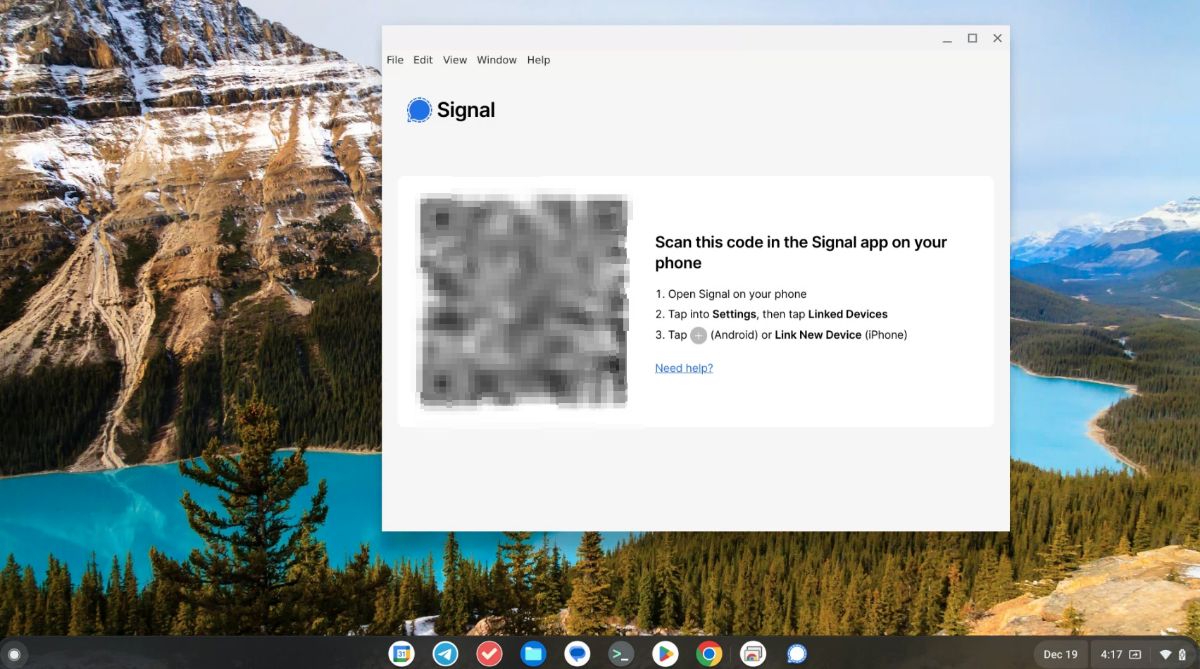Open Google Calendar from the shelf
This screenshot has width=1200, height=669.
pyautogui.click(x=402, y=654)
